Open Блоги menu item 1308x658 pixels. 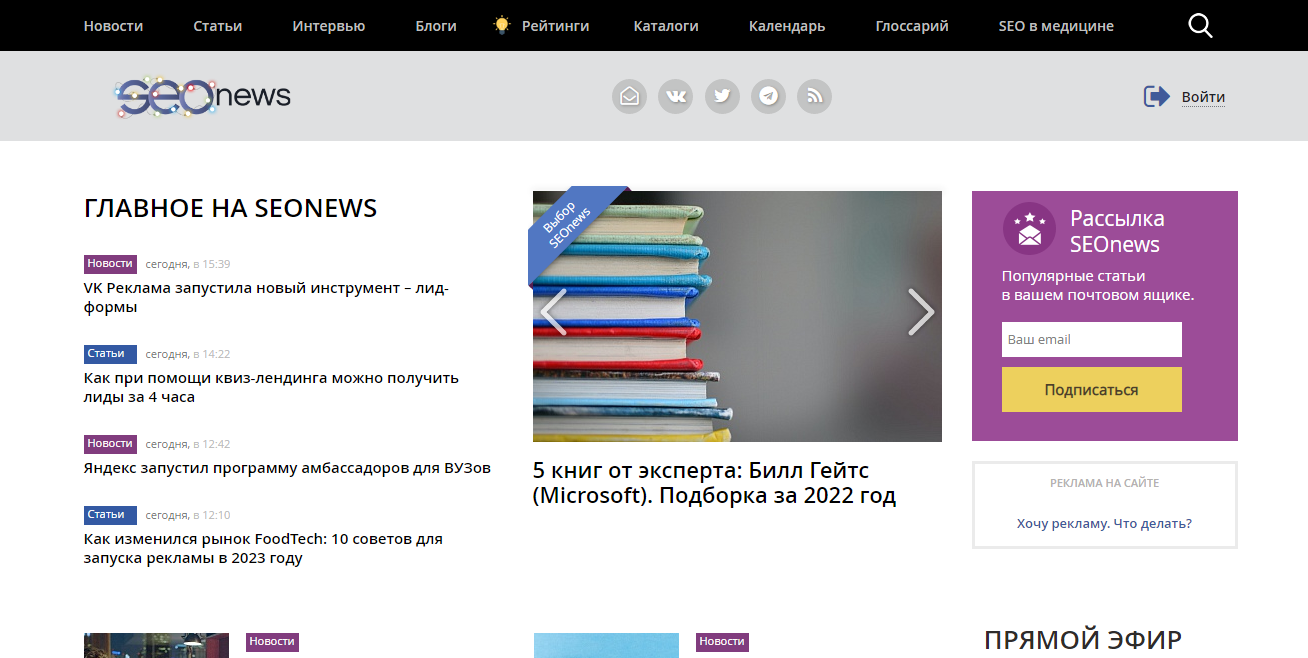(x=436, y=26)
